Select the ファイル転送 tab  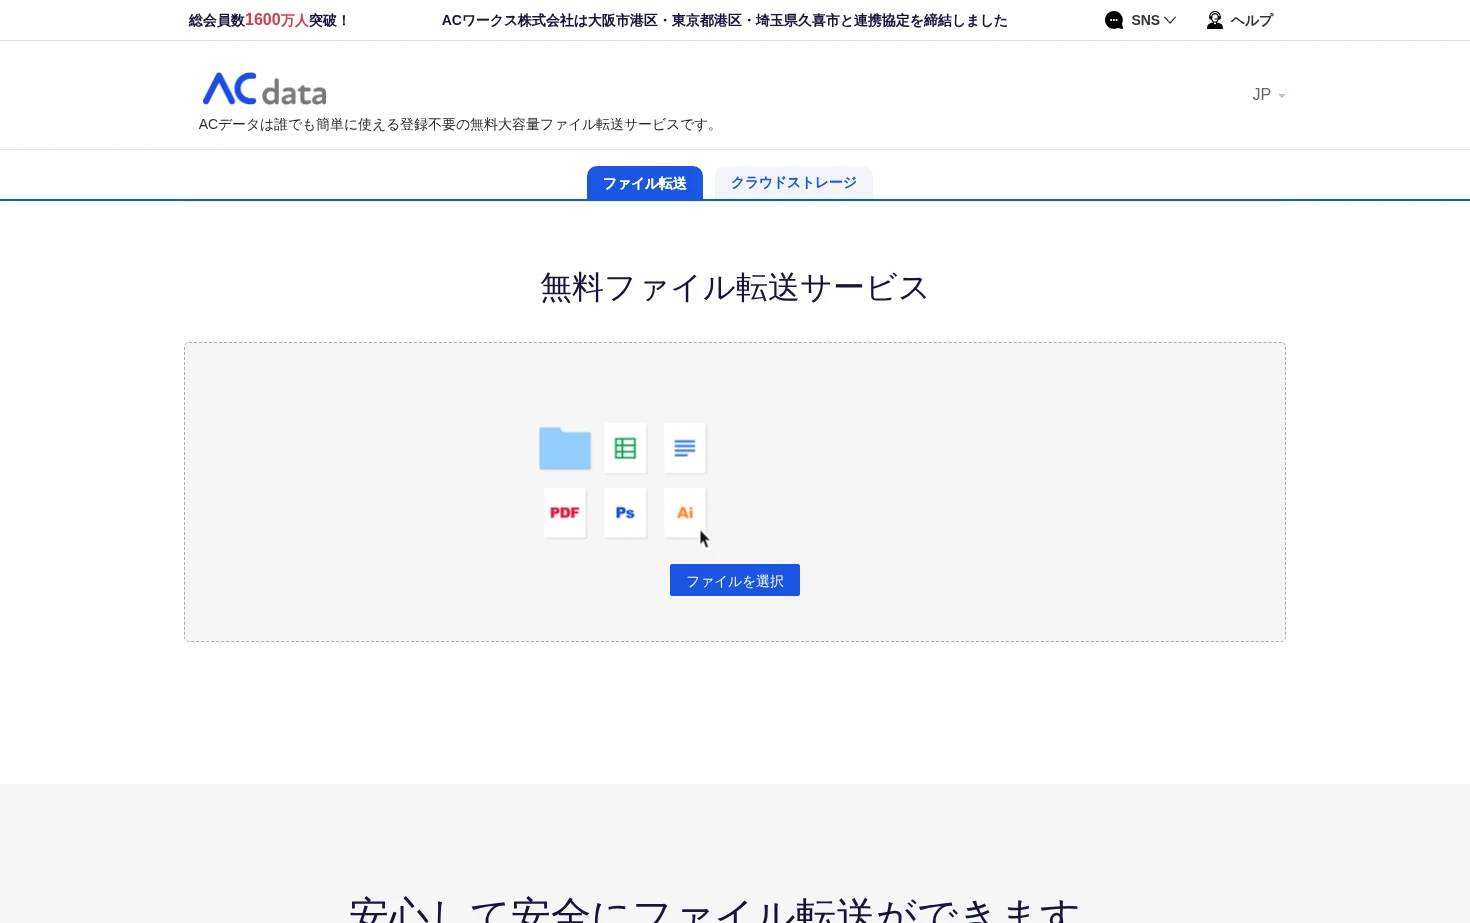(x=645, y=183)
